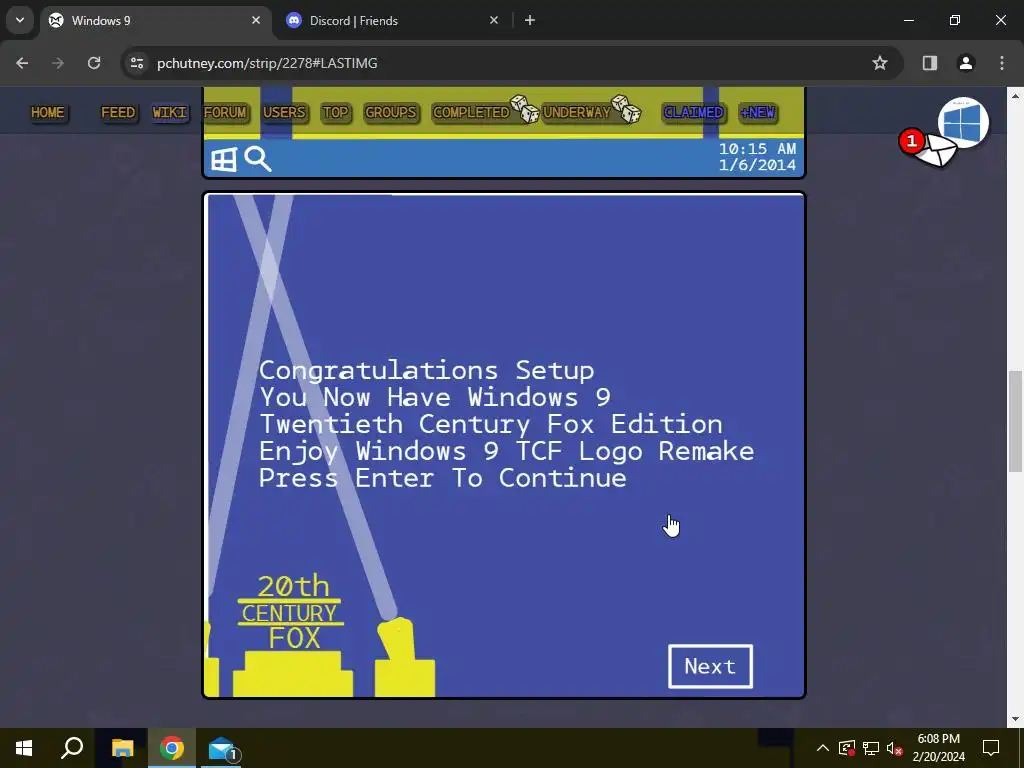Click the 10:15 AM clock in comic panel
This screenshot has height=768, width=1024.
click(x=758, y=150)
